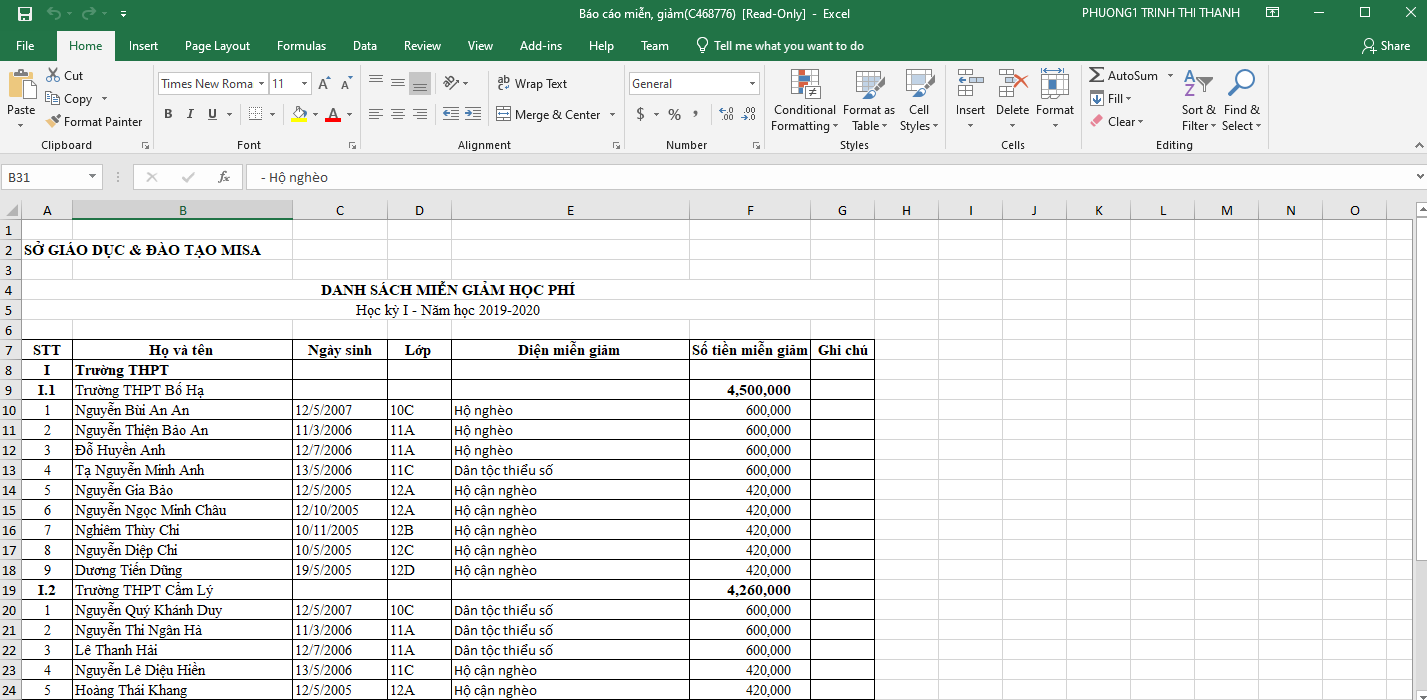The height and width of the screenshot is (700, 1427).
Task: Click Merge & Center button
Action: click(548, 115)
